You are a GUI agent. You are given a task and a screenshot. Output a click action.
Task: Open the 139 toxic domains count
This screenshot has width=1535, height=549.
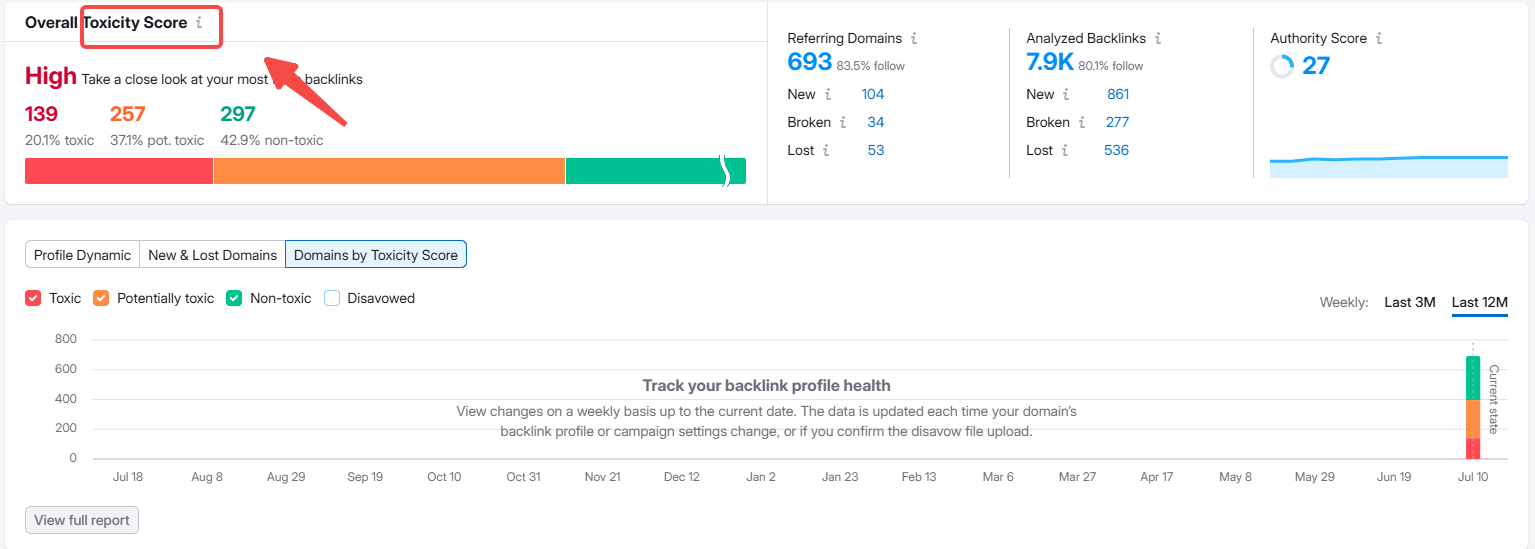point(42,114)
